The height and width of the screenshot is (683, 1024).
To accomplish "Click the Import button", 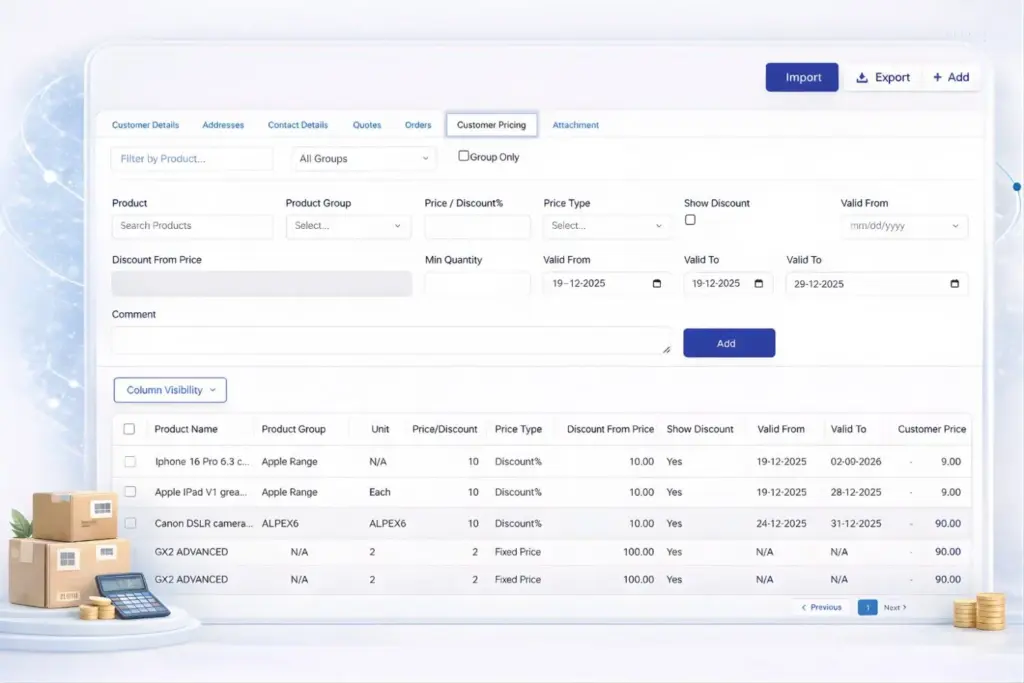I will coord(801,77).
